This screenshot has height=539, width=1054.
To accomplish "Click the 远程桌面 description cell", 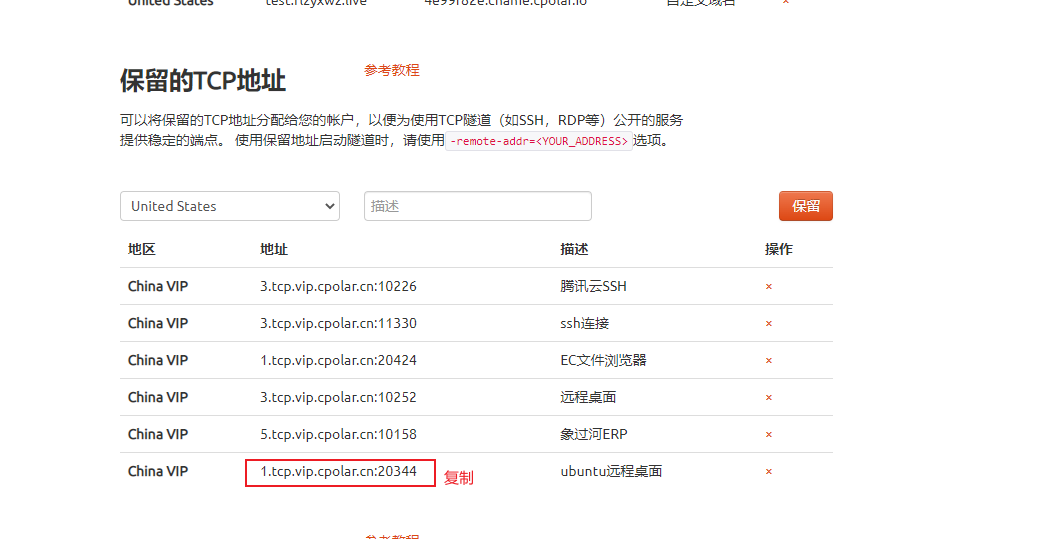I will [x=588, y=397].
